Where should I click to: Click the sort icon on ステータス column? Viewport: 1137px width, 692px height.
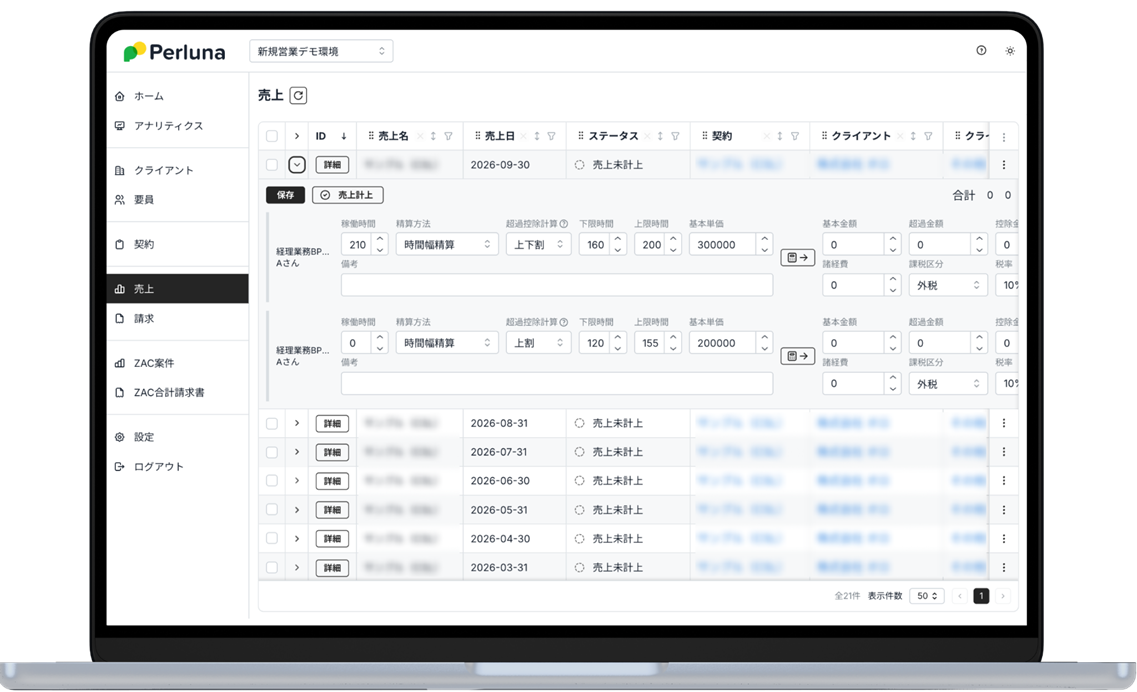click(x=659, y=137)
